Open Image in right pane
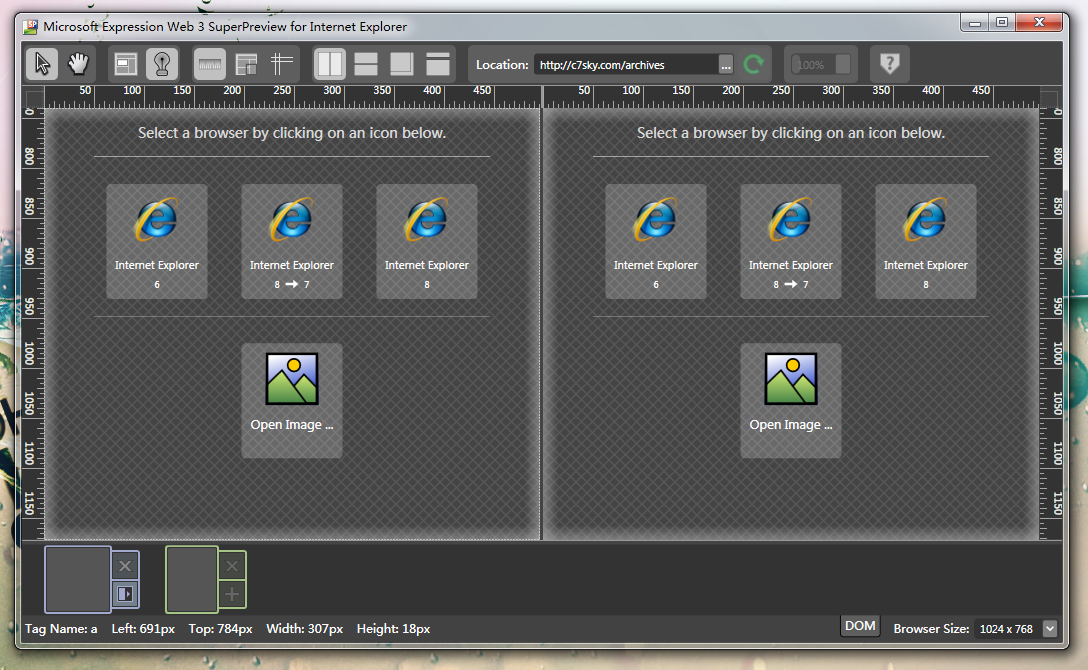This screenshot has height=670, width=1088. point(790,400)
